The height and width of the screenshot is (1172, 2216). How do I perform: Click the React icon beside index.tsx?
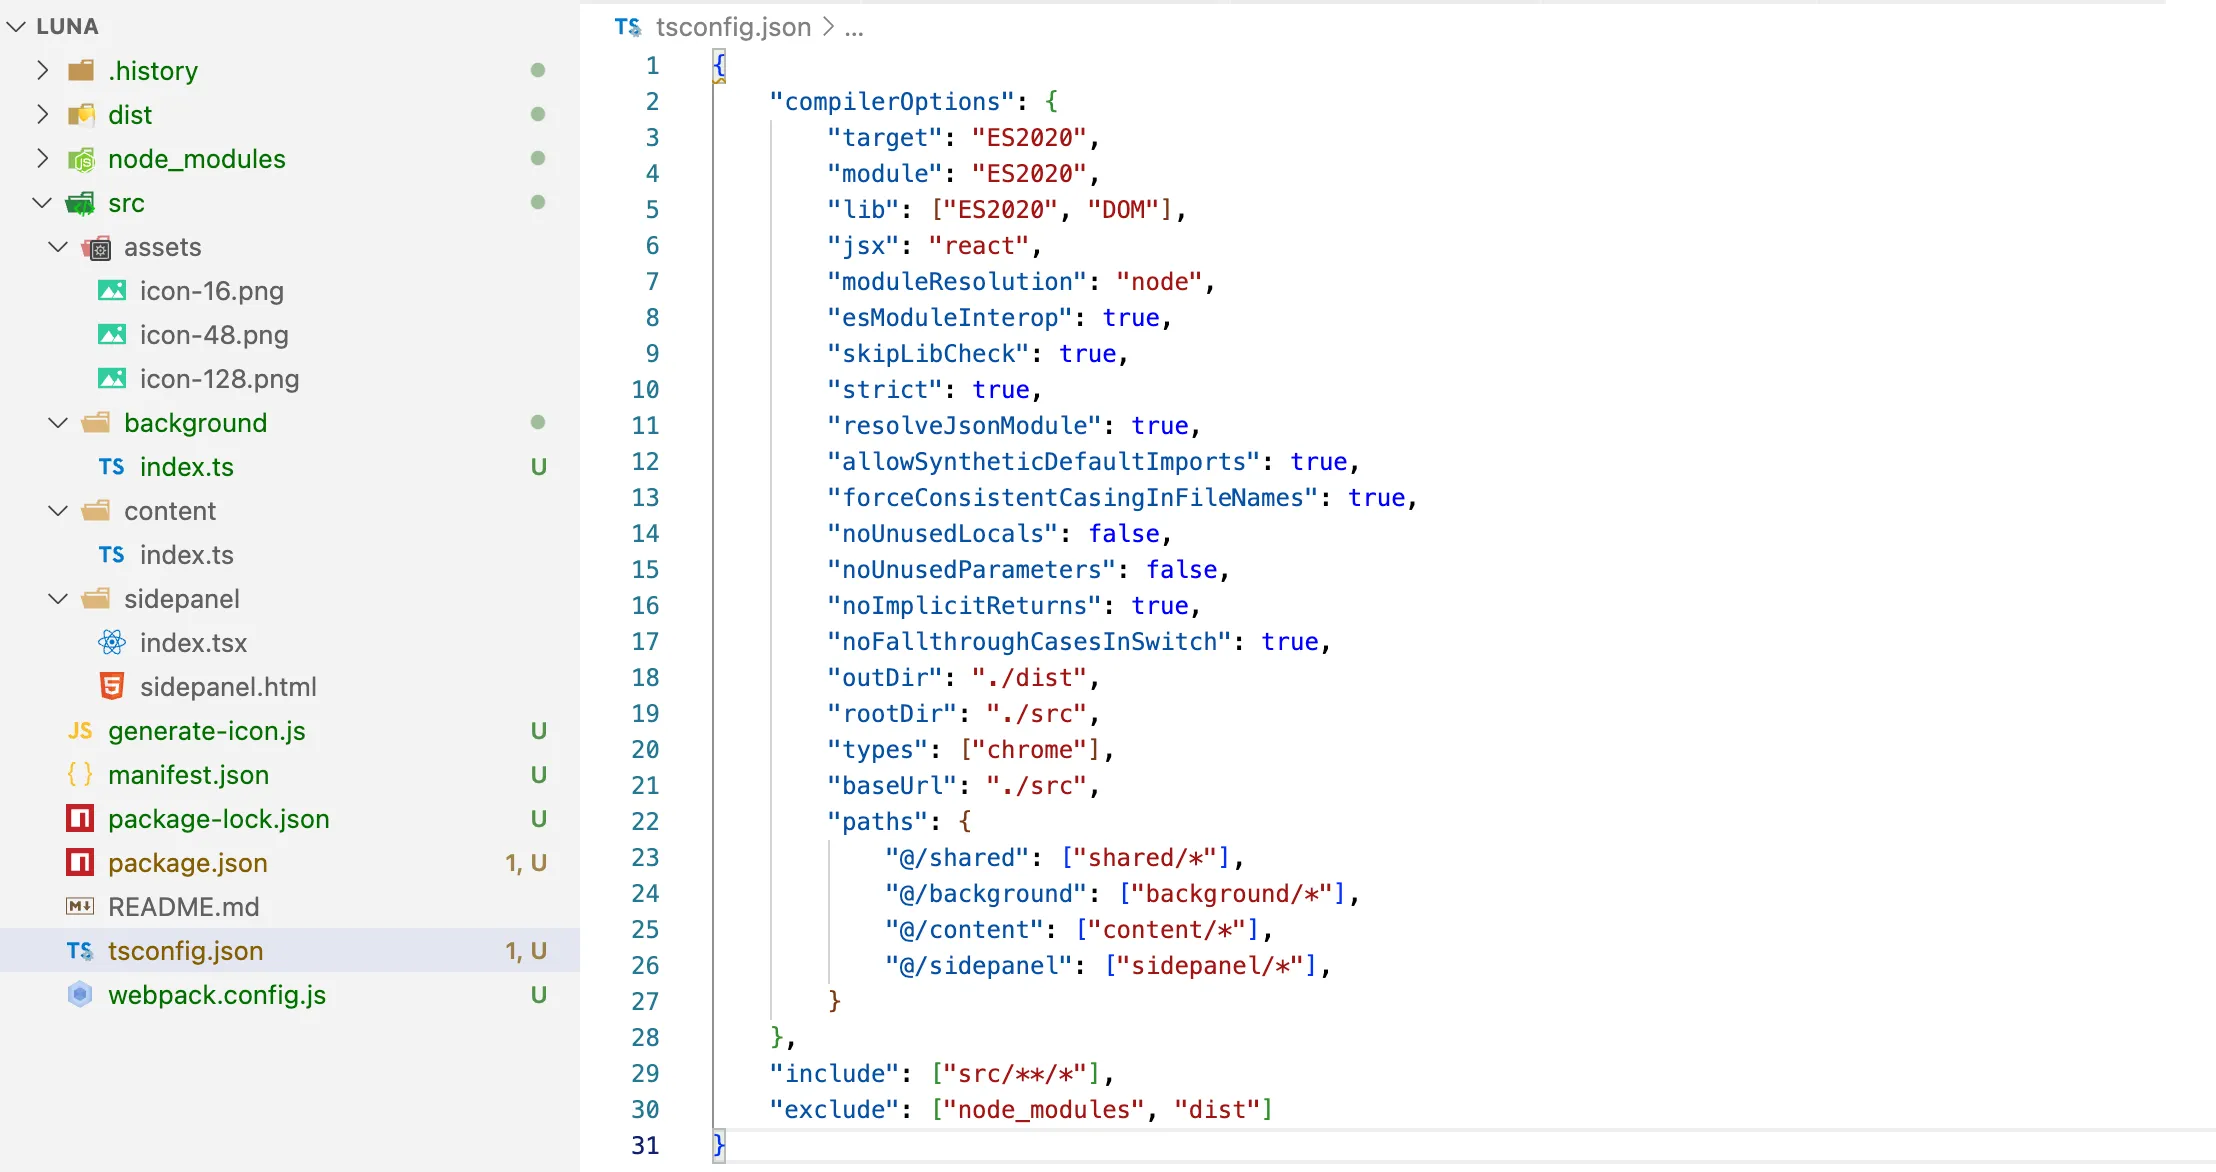pos(112,642)
